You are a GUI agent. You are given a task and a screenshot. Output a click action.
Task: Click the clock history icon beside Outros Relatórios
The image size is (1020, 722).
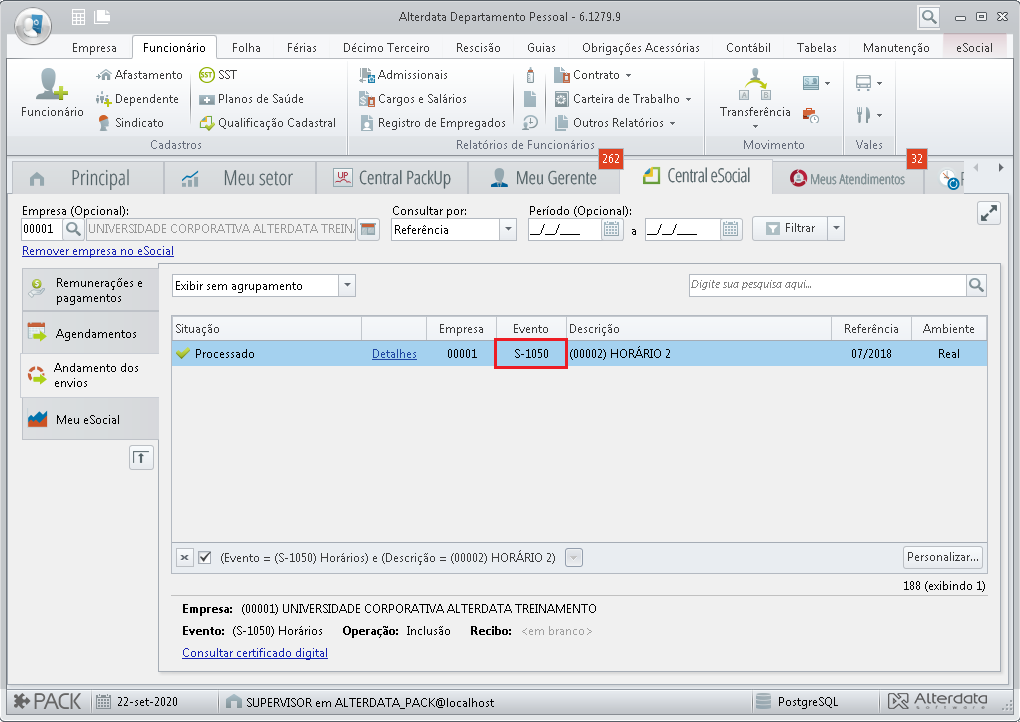point(530,123)
